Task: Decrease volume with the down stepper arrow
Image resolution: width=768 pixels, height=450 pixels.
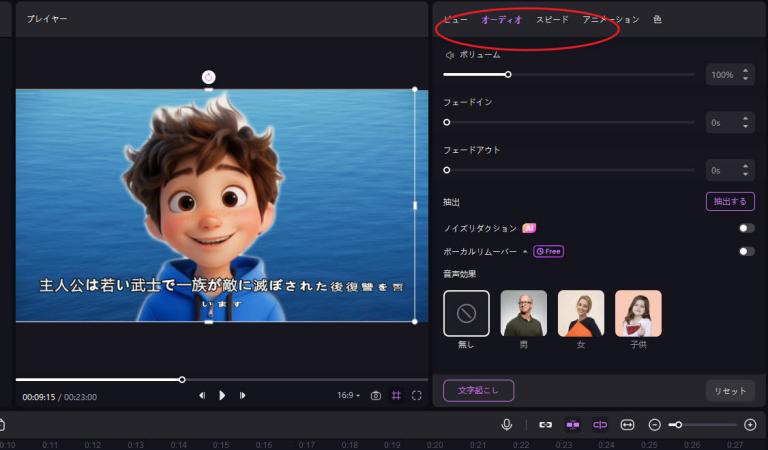Action: (745, 79)
